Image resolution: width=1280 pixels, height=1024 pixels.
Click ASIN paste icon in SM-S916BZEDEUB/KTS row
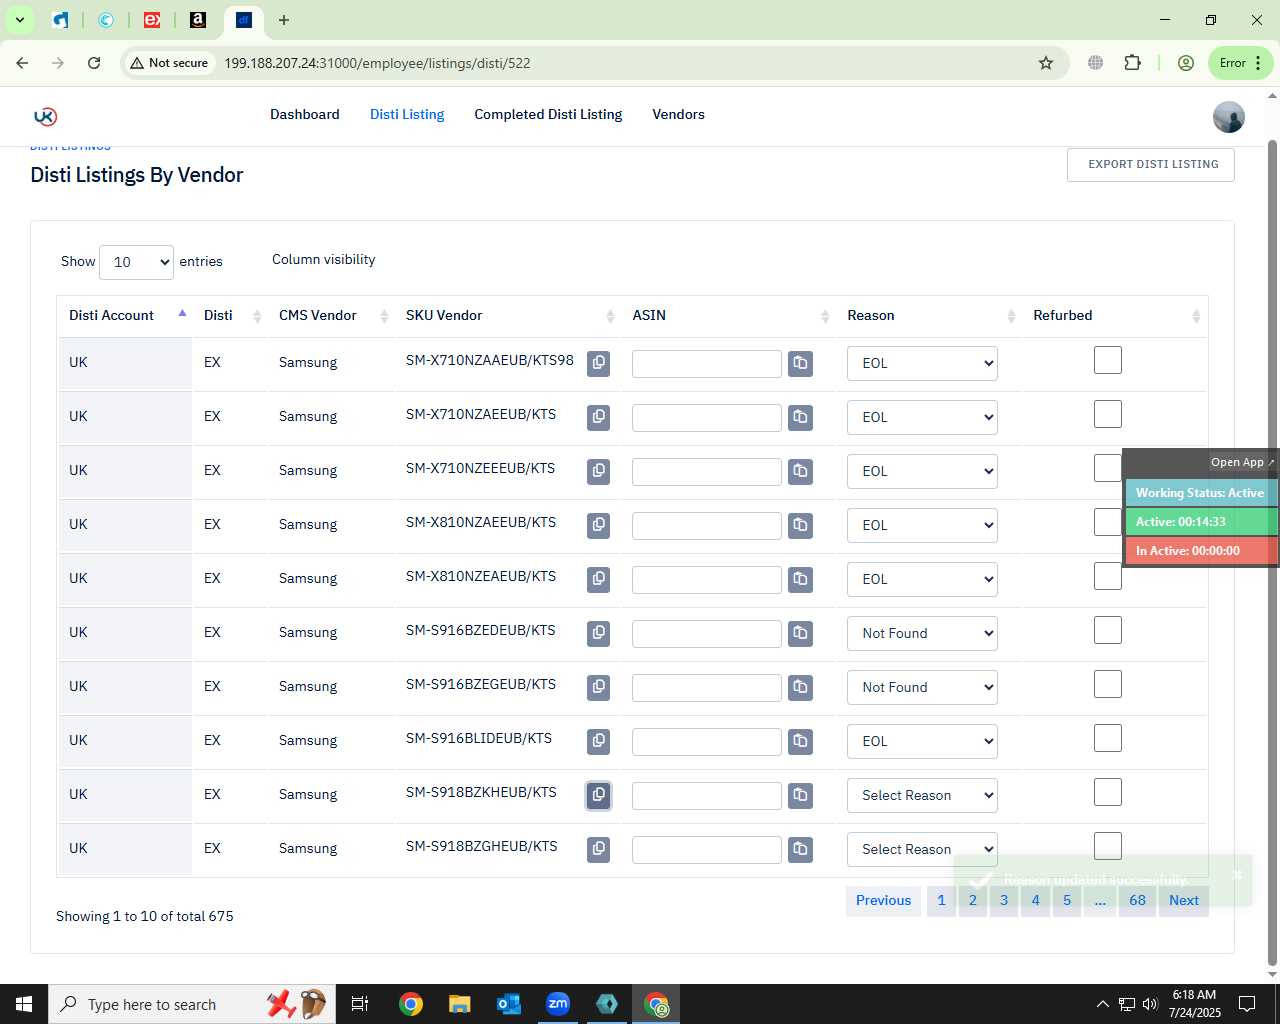[800, 633]
